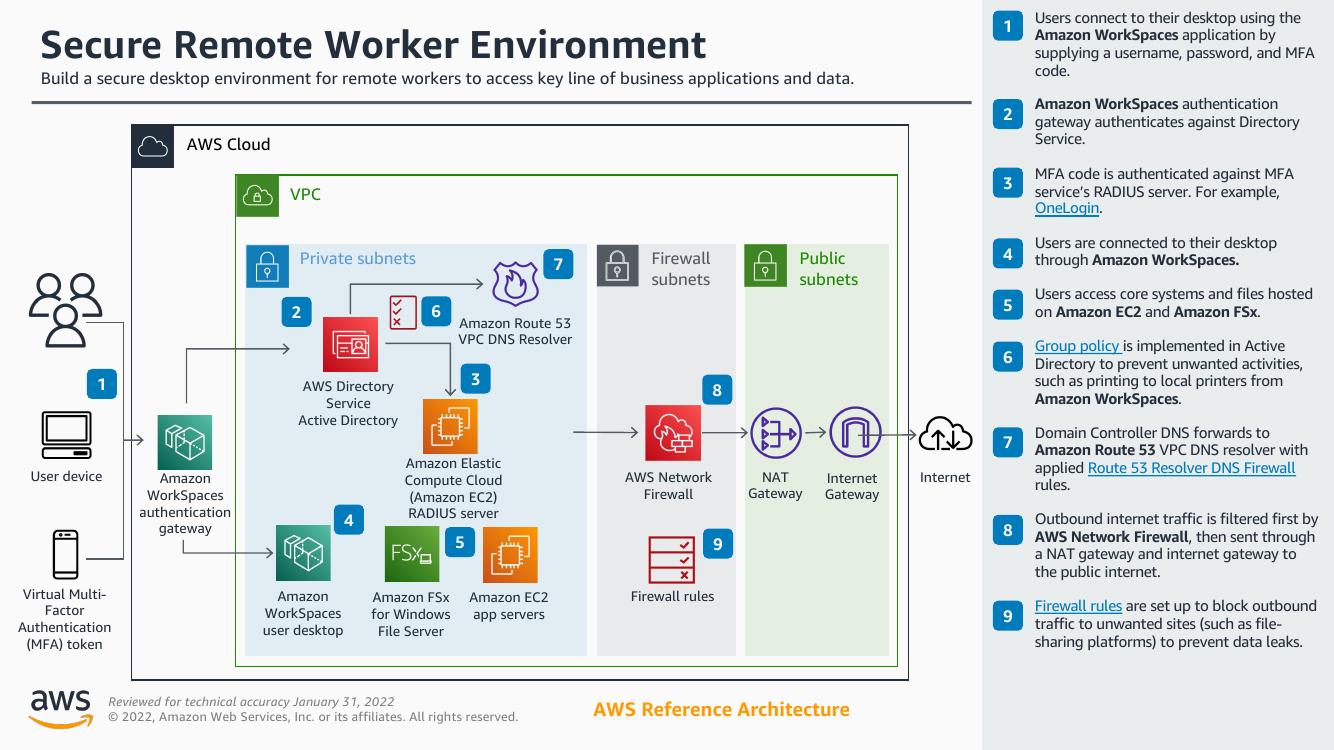Select the group policy checklist icon
Screen dimensions: 1334x750
403,312
